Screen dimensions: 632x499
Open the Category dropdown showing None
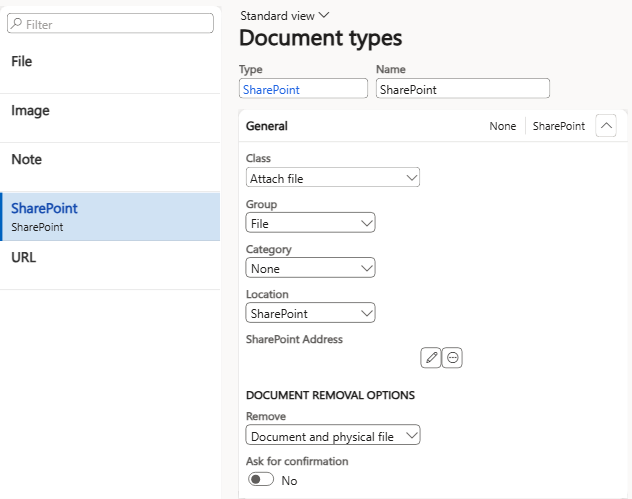point(310,268)
